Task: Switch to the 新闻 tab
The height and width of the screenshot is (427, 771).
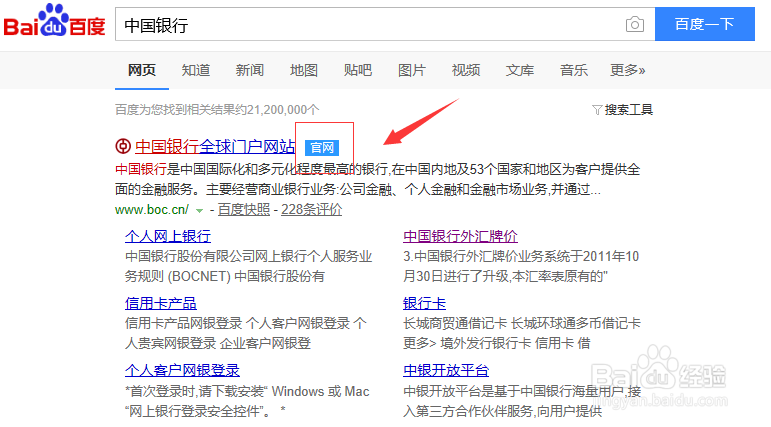Action: point(250,70)
